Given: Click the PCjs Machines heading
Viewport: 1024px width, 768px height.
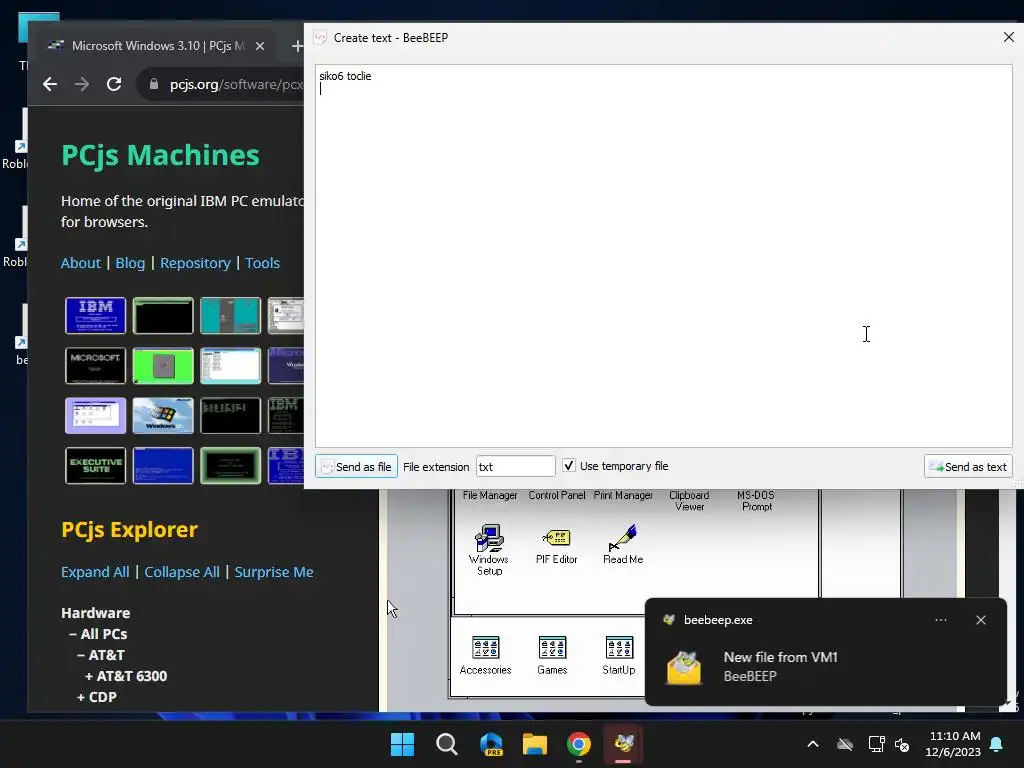Looking at the screenshot, I should coord(160,155).
